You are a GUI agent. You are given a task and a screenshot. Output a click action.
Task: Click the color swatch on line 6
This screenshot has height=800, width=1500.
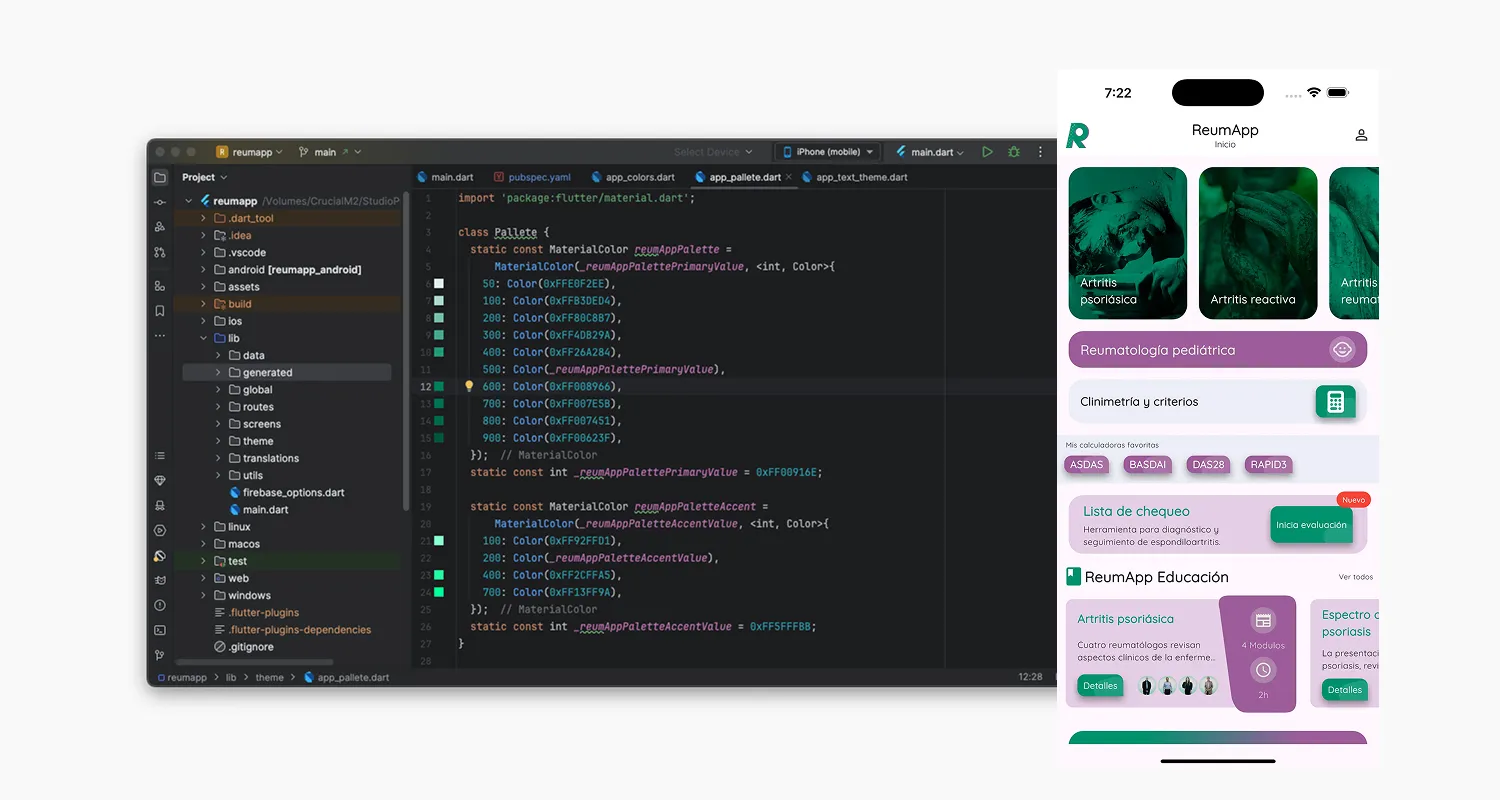point(438,284)
